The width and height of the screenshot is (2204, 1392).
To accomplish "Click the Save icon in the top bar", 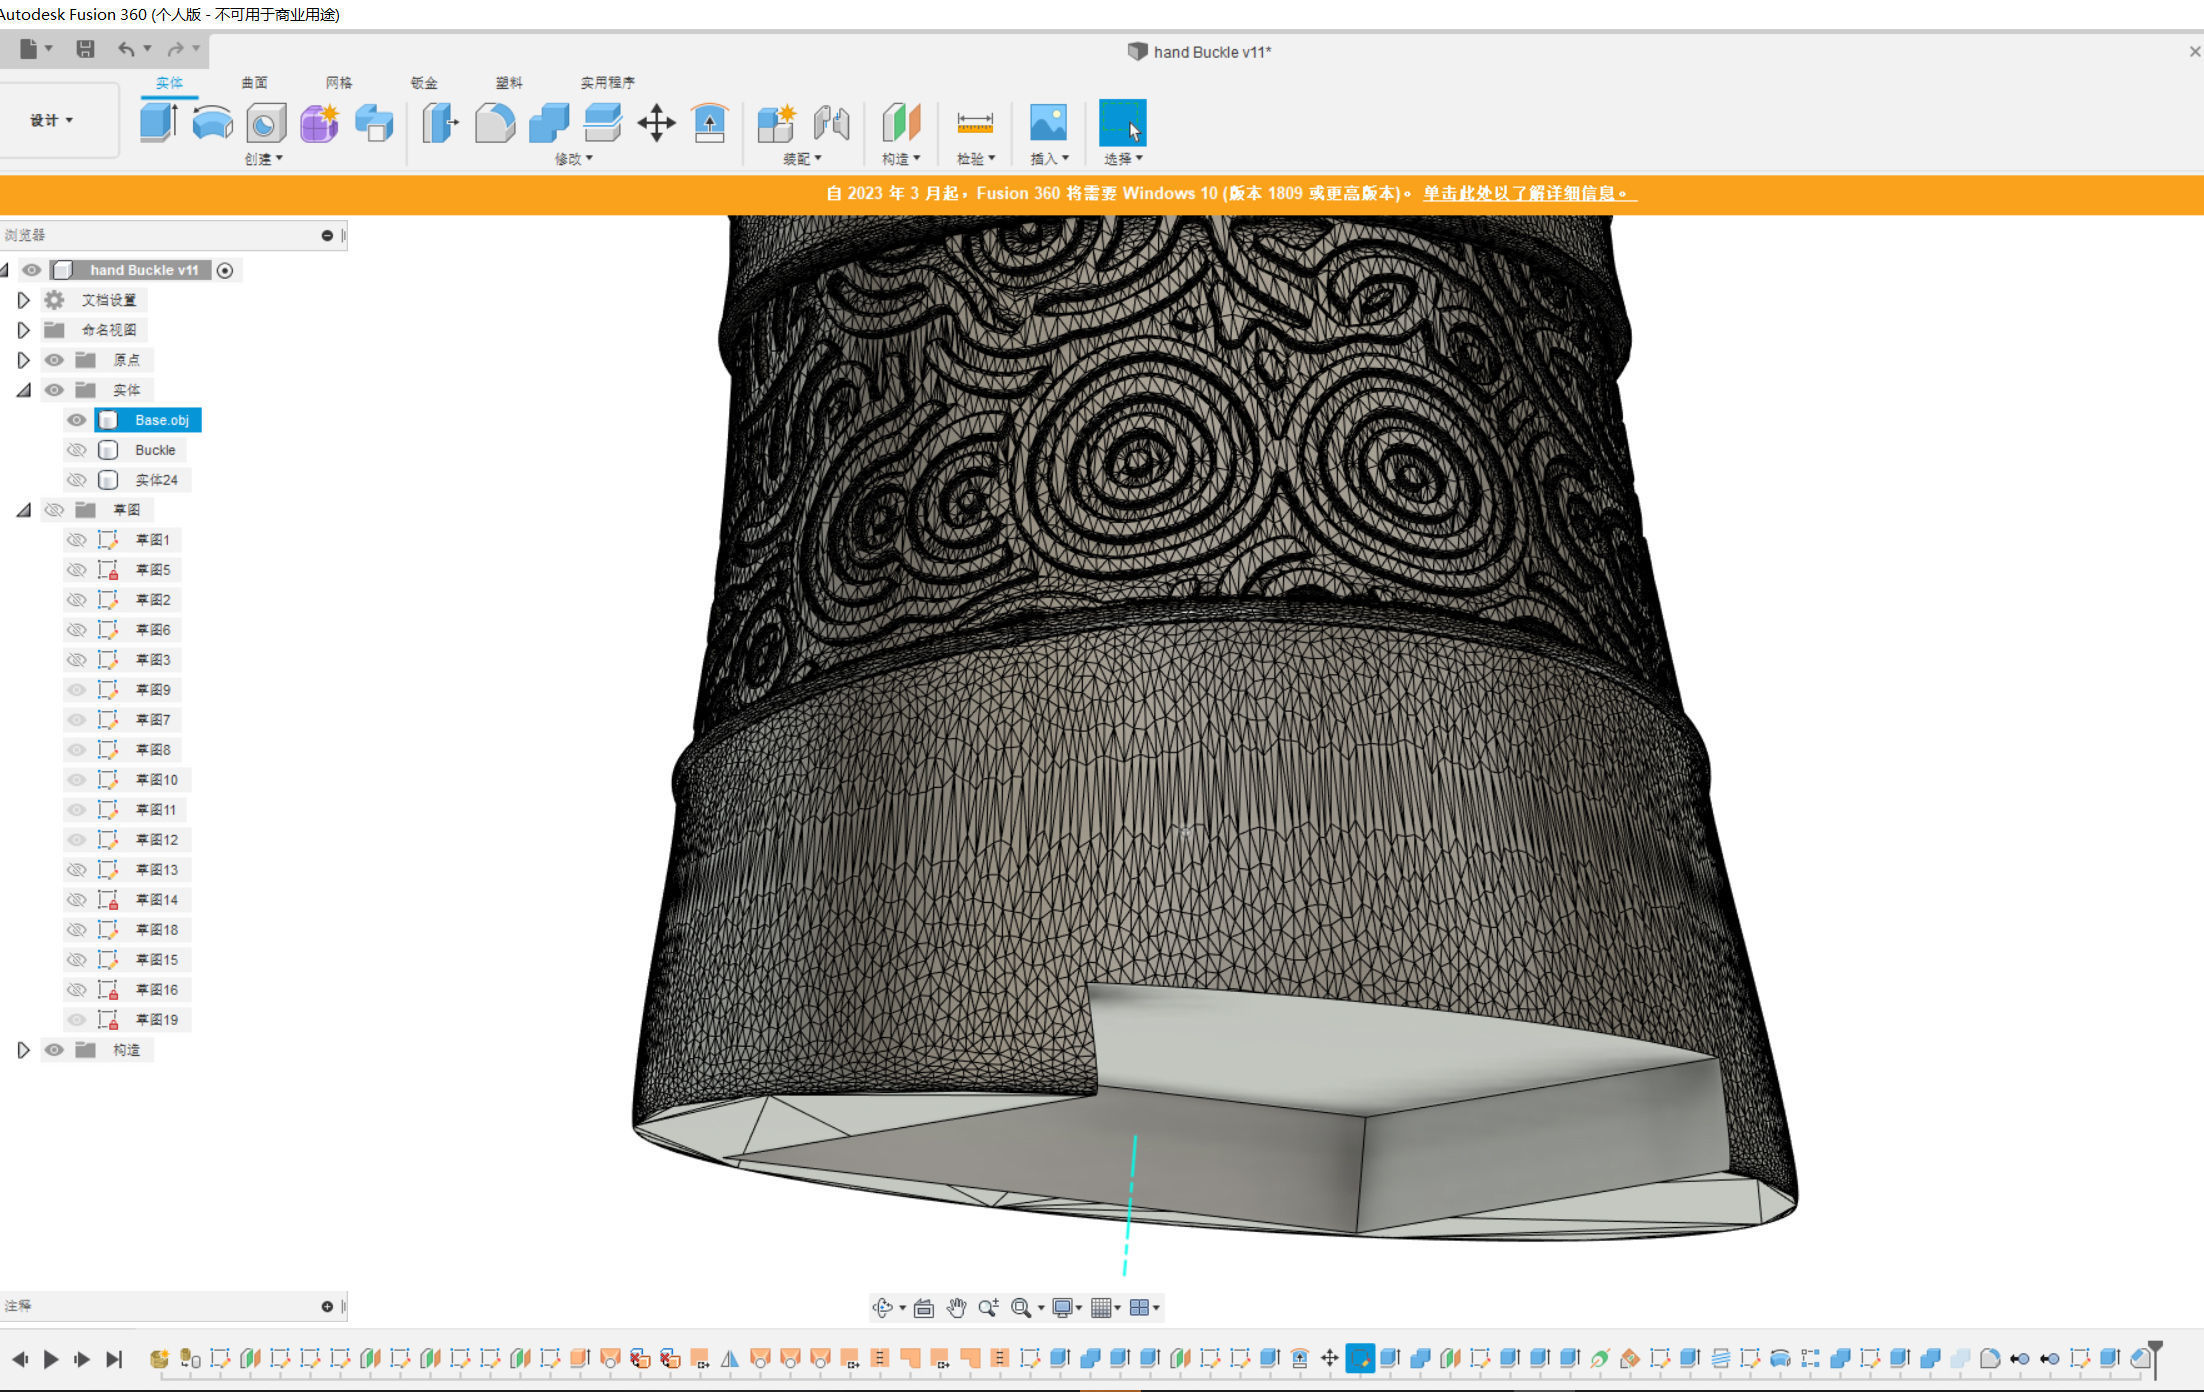I will [85, 48].
